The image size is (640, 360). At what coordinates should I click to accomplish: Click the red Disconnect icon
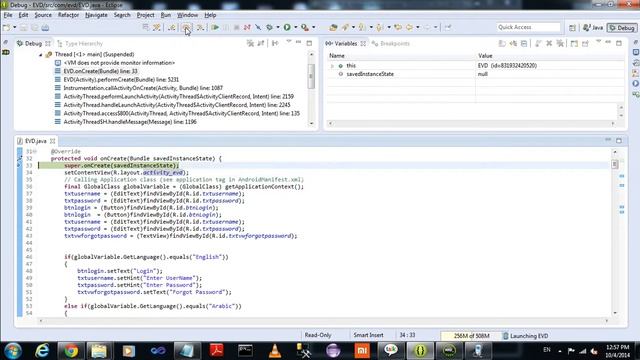tap(247, 27)
